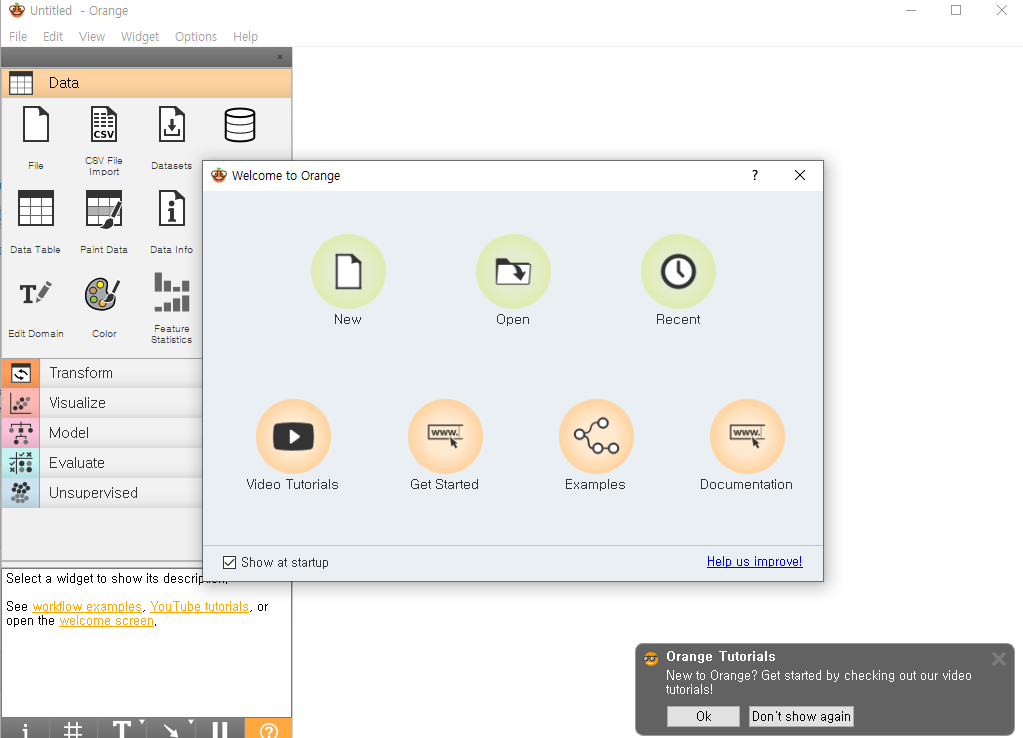Toggle Show at startup checkbox

coord(230,562)
